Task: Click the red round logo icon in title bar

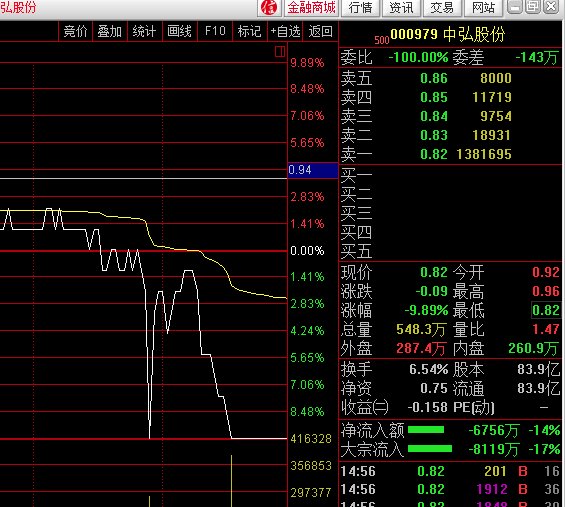Action: point(269,7)
